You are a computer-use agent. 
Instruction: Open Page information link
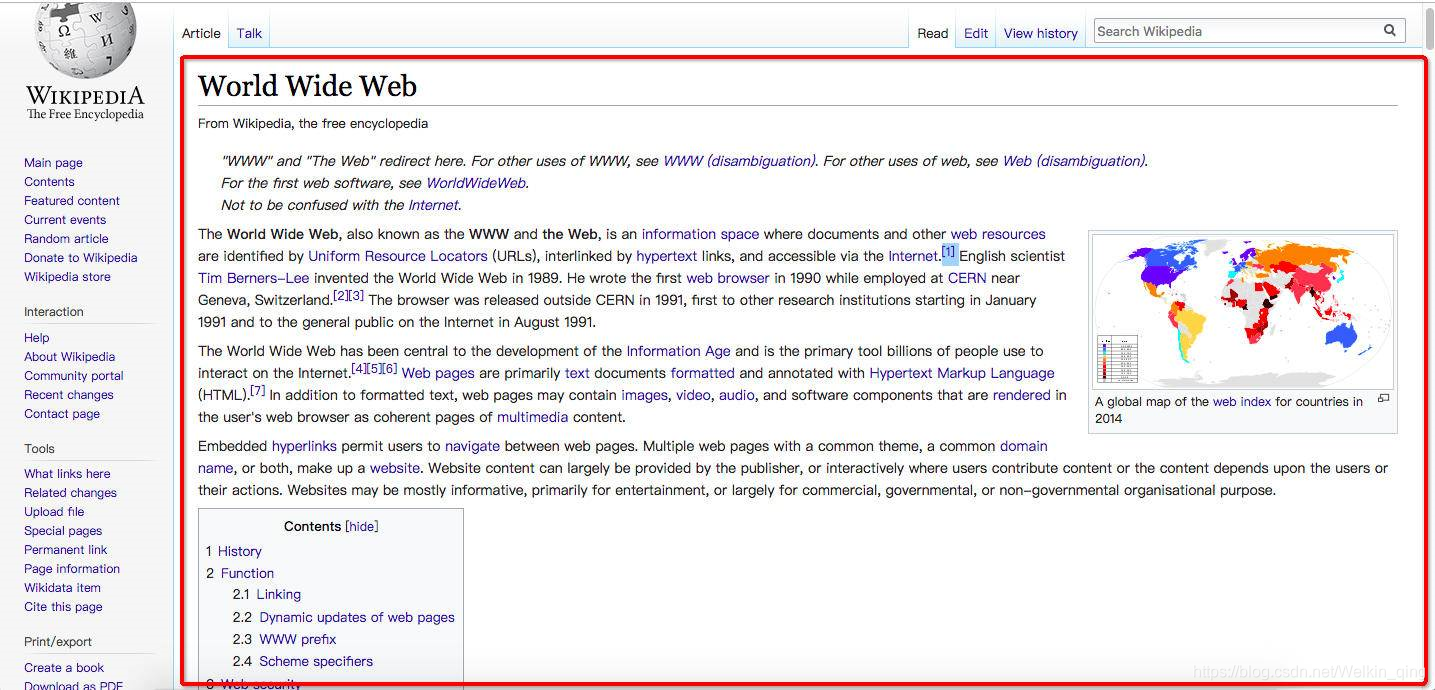click(72, 569)
